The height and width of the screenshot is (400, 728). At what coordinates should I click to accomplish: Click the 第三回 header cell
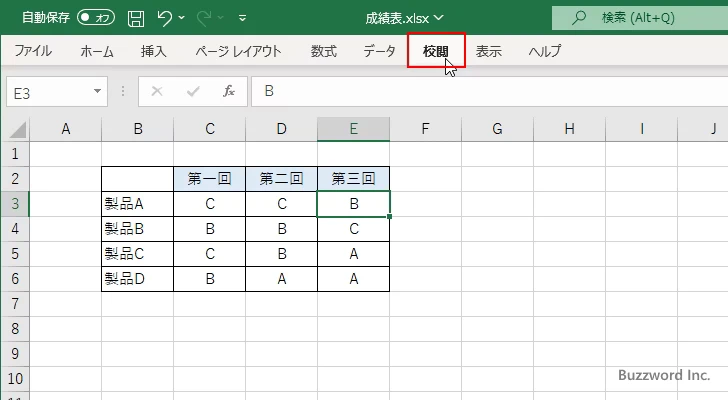(353, 179)
